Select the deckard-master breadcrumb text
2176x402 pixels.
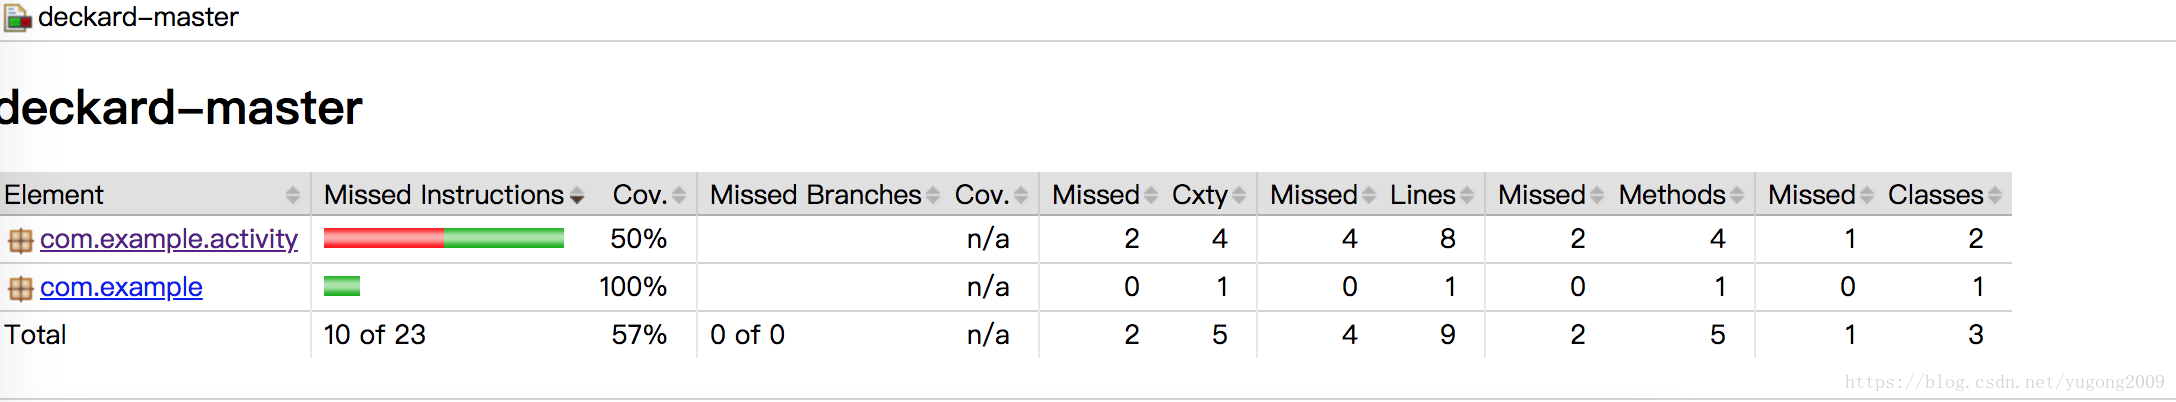coord(138,17)
